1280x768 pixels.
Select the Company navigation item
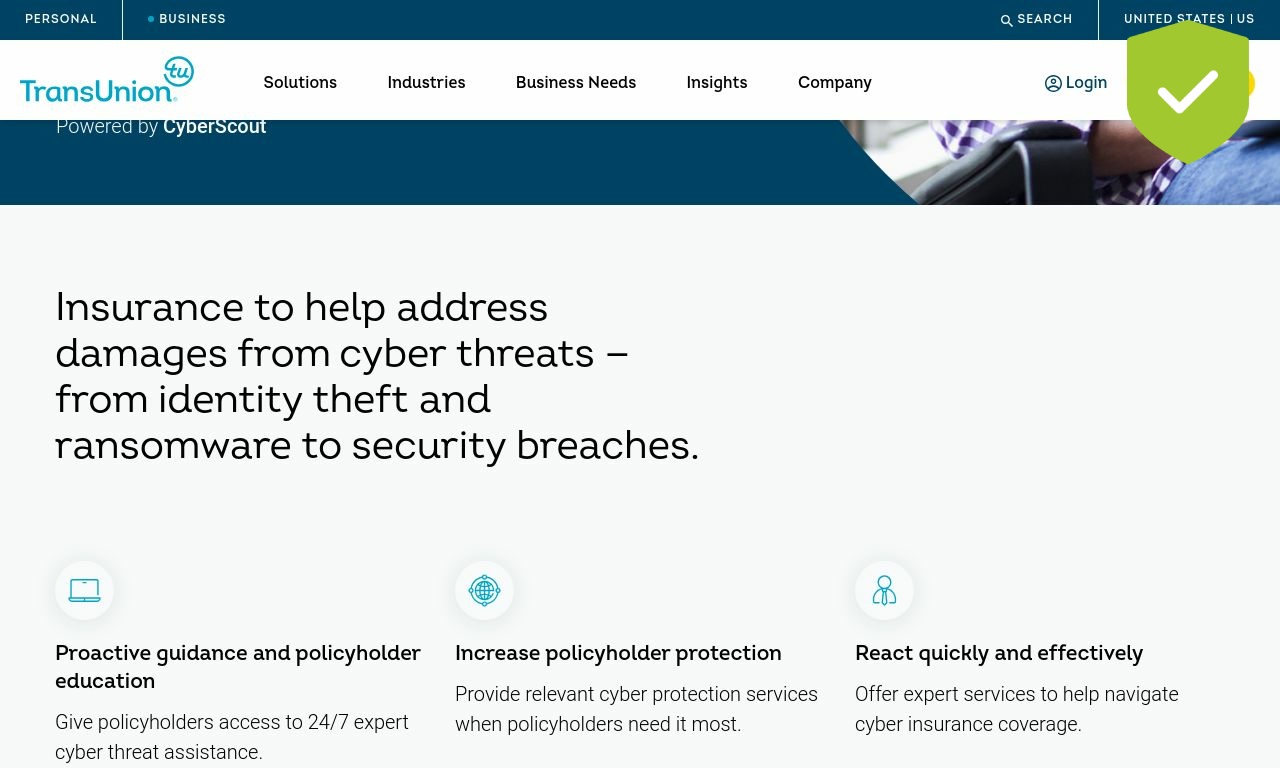point(835,83)
